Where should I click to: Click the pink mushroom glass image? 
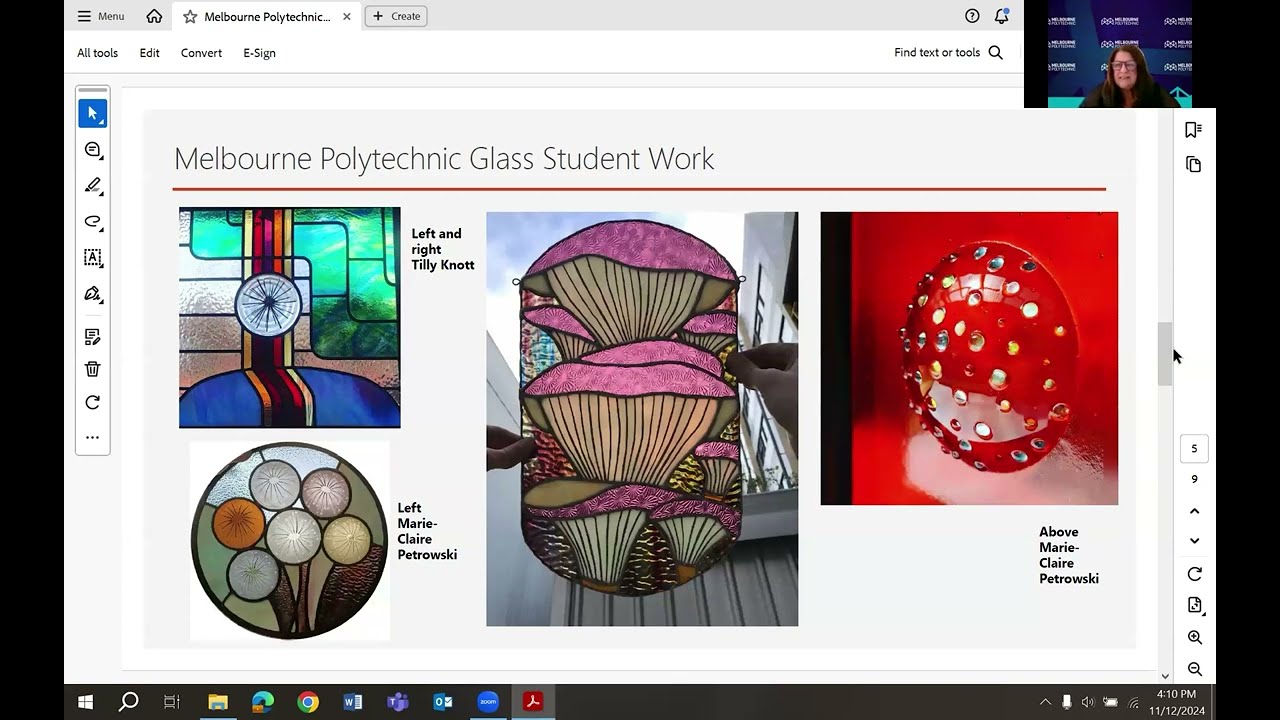pos(642,419)
